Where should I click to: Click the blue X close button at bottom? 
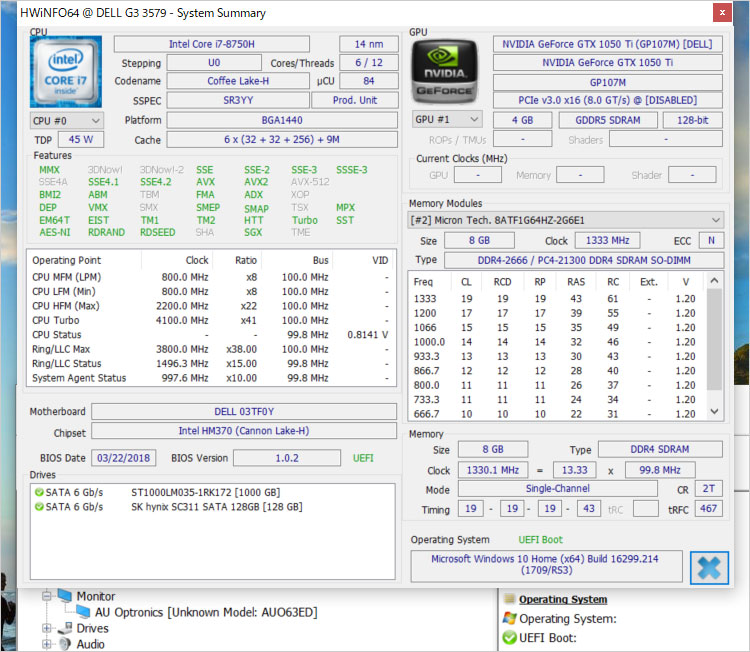(x=709, y=566)
